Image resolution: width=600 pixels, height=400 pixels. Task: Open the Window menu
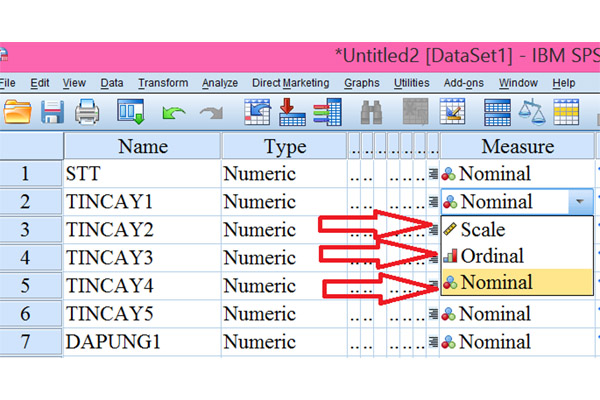(518, 83)
